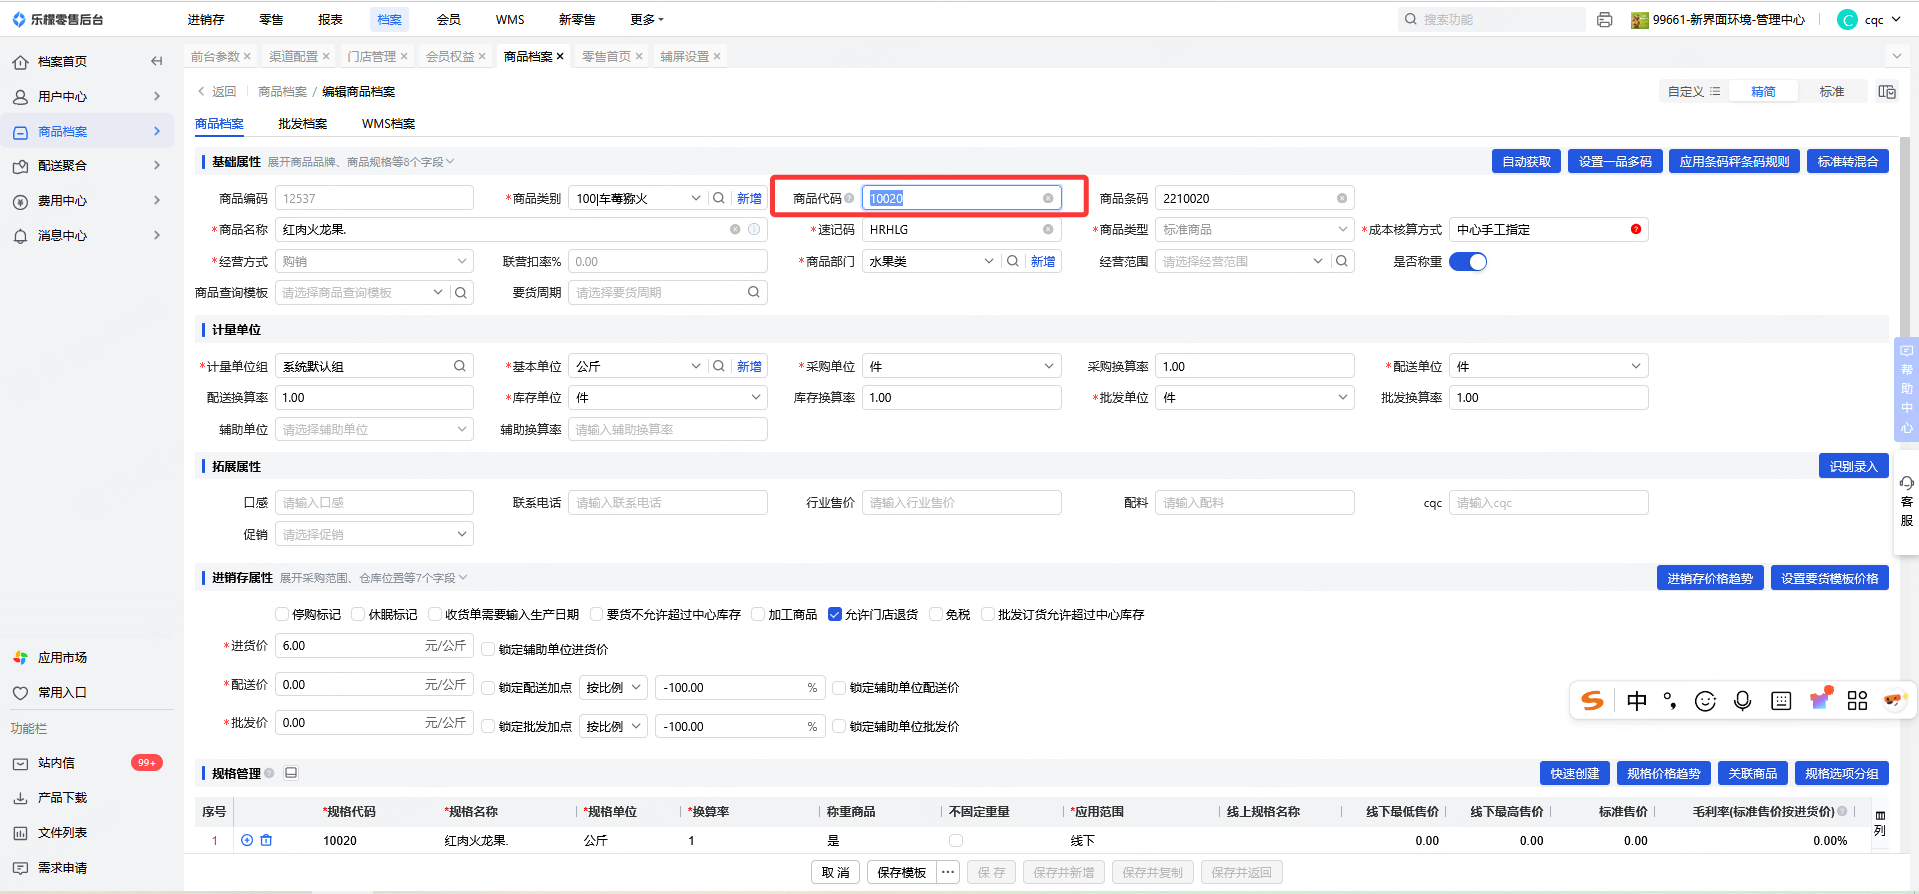Click search icon beside 经营范围 dropdown

(x=1342, y=261)
